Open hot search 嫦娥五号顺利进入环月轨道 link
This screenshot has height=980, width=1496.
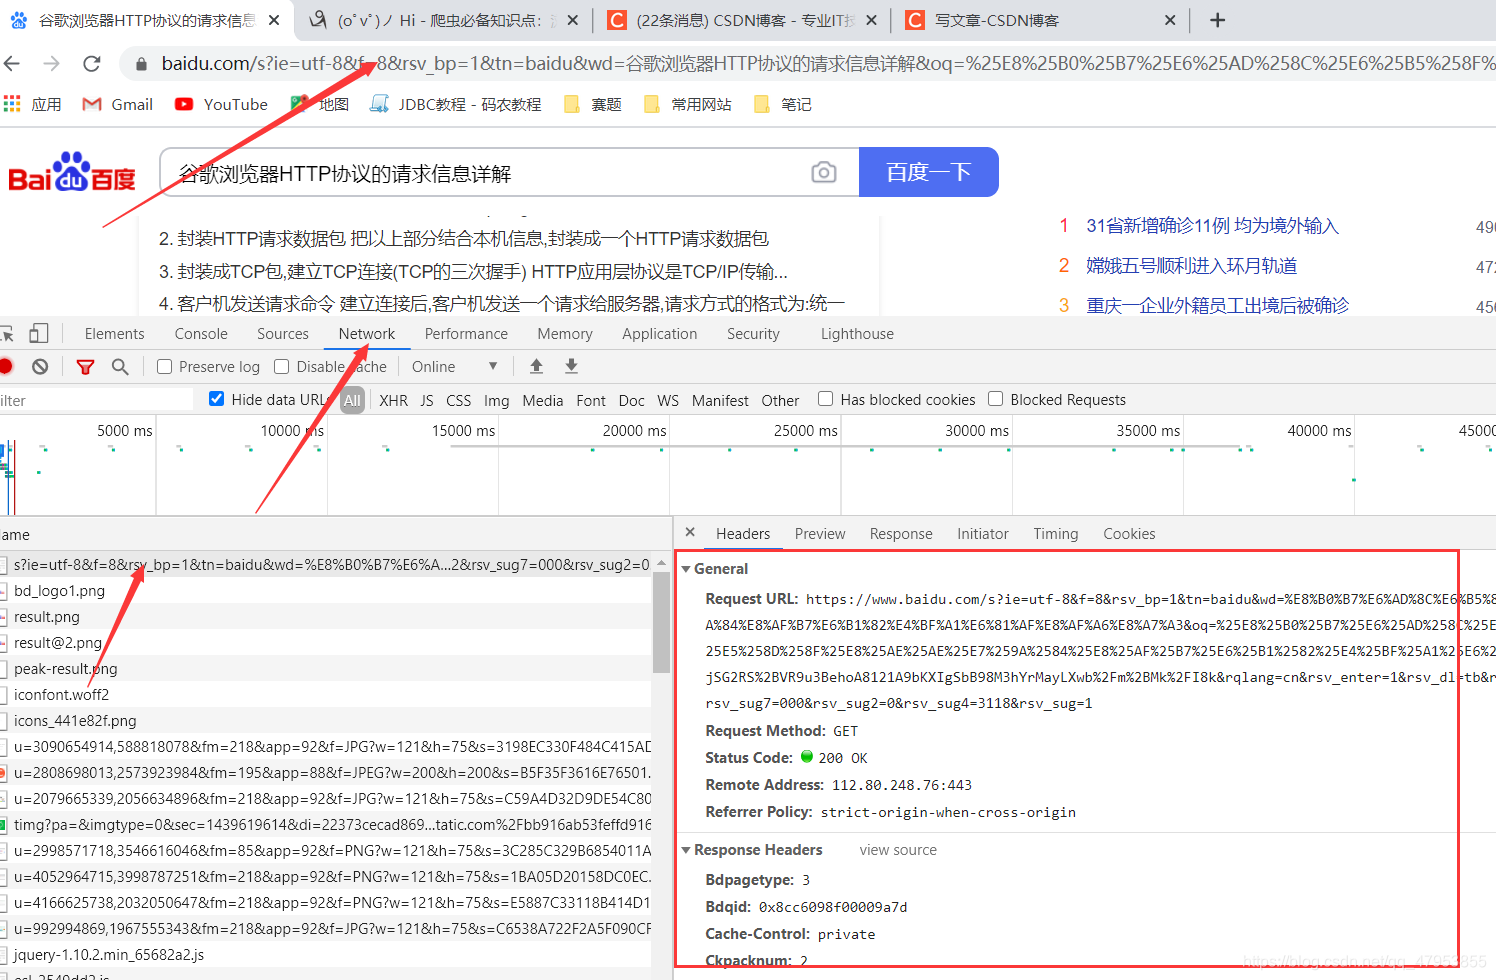coord(1191,266)
